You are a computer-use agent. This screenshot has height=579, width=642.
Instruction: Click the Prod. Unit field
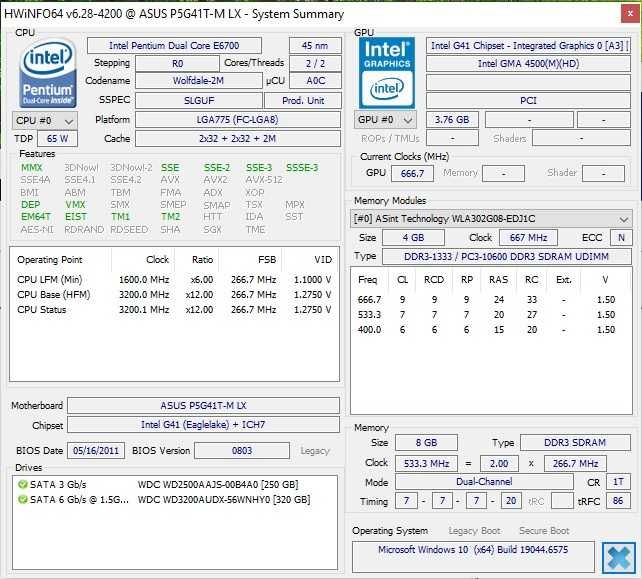pos(303,100)
